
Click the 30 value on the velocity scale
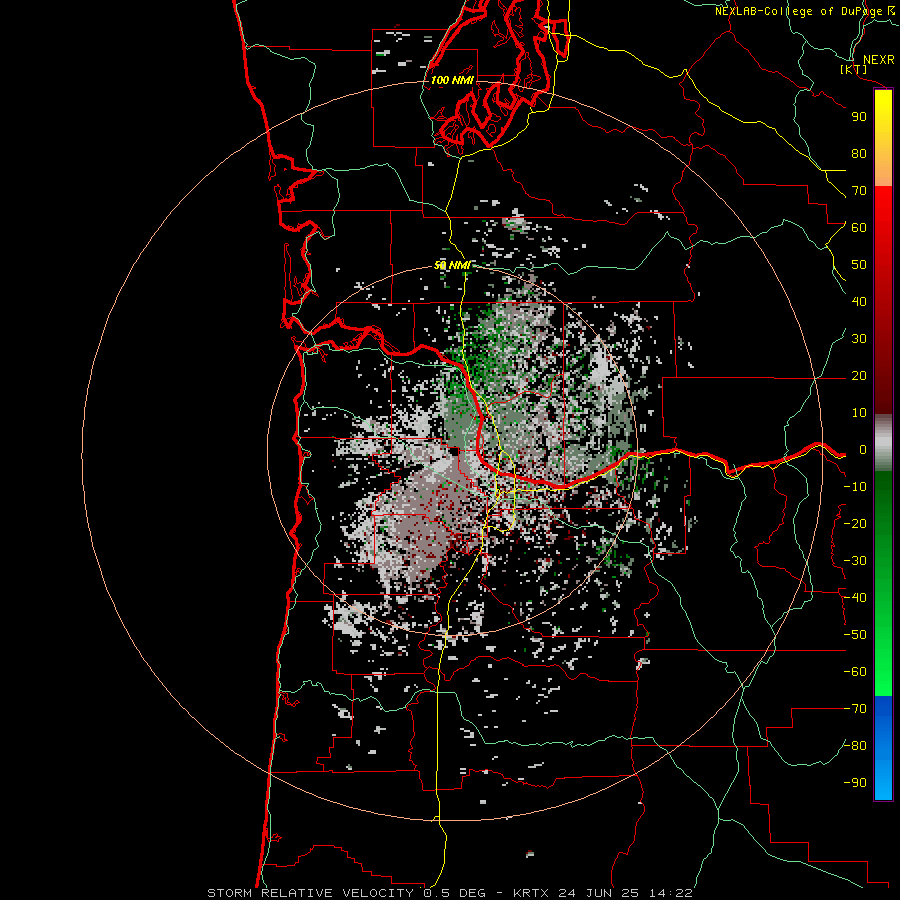pos(859,339)
